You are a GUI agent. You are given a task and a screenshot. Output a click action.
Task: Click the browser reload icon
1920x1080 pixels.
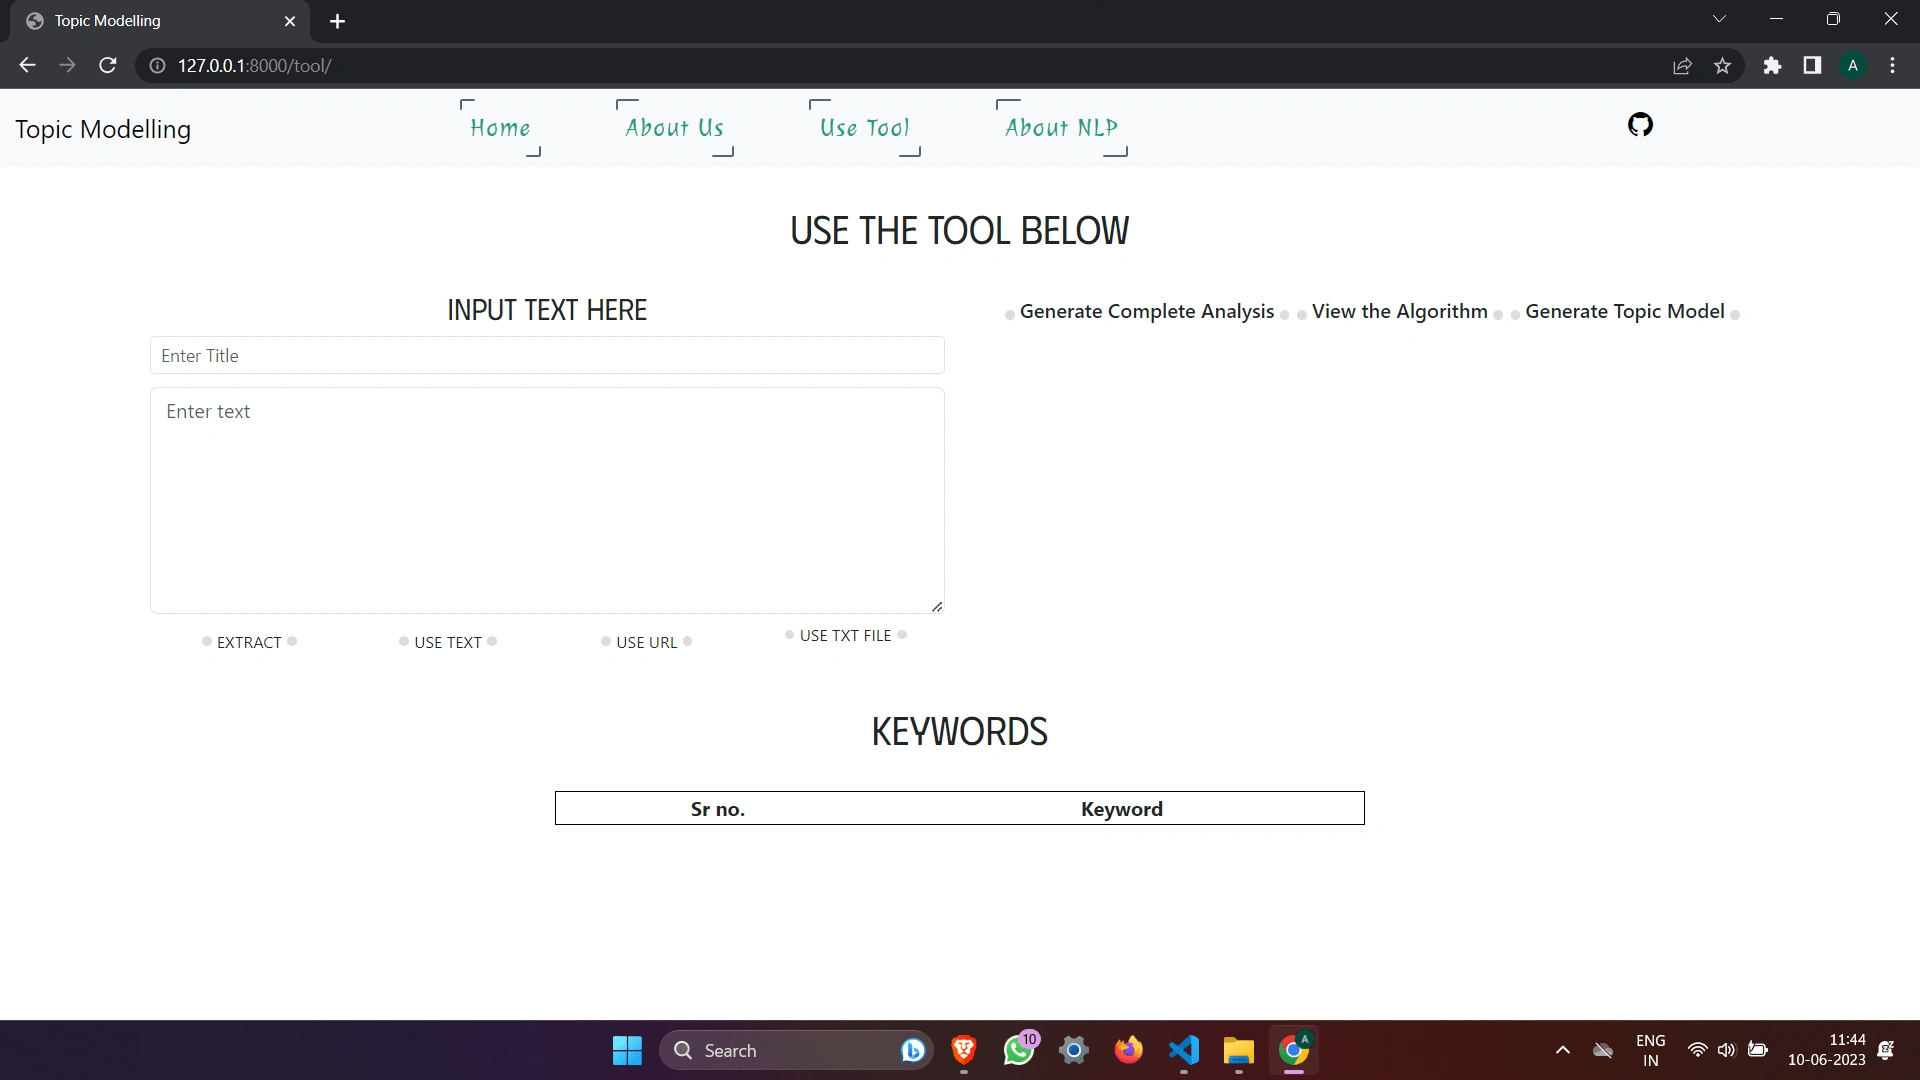108,65
